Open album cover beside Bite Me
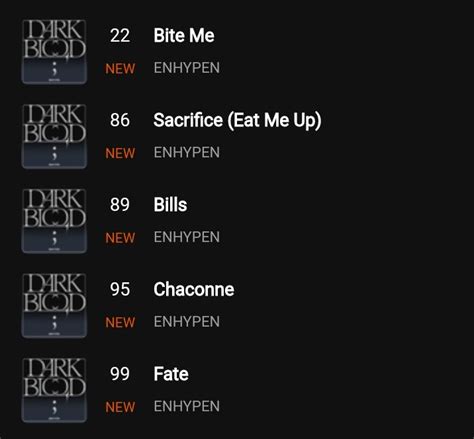 54,52
